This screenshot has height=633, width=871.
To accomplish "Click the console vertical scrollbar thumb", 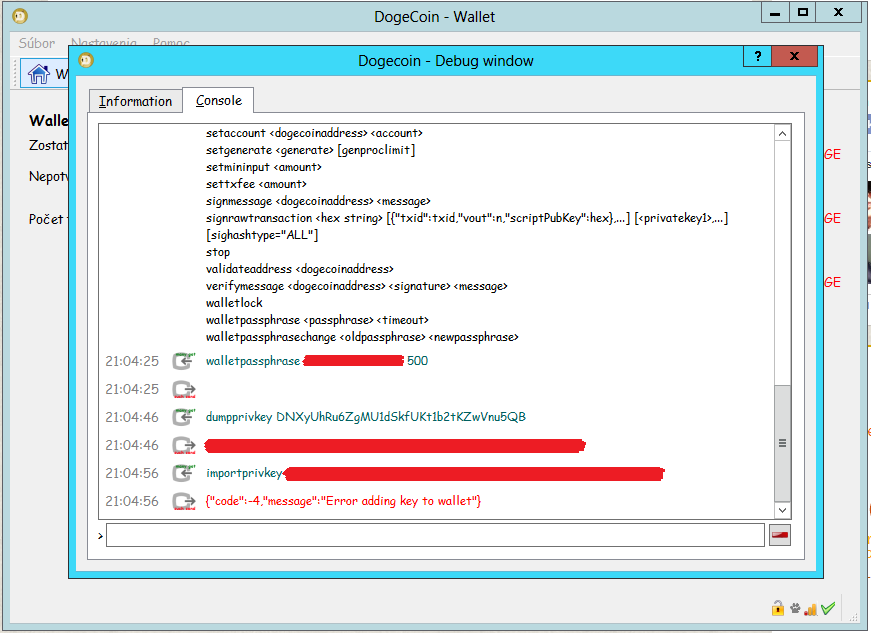I will (x=782, y=443).
